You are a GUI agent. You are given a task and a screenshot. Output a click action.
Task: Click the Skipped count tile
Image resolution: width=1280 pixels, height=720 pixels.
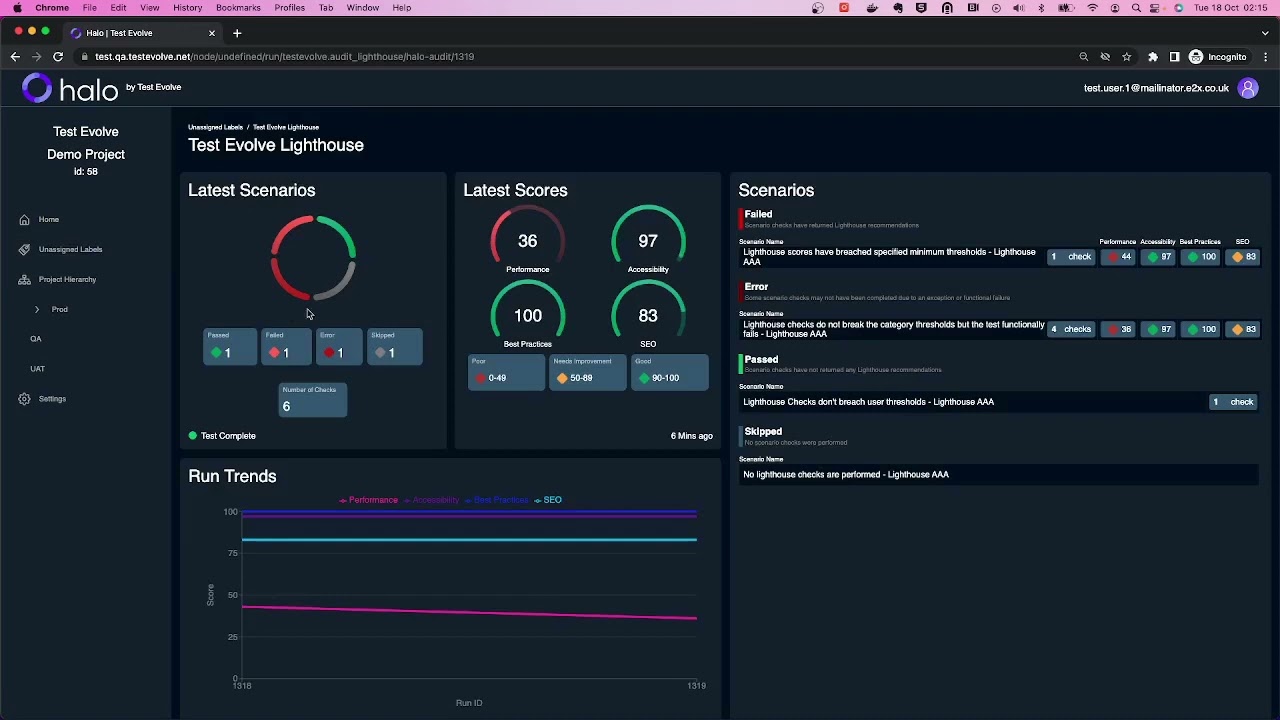395,347
